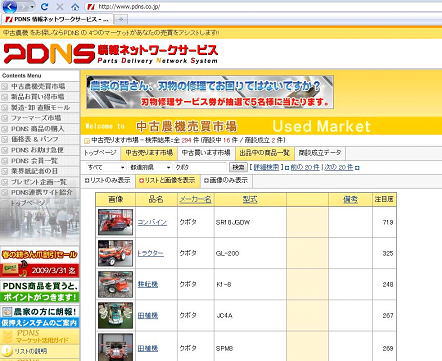Go to 次の20件 next results link
Screen dimensions: 442x361
(339, 167)
